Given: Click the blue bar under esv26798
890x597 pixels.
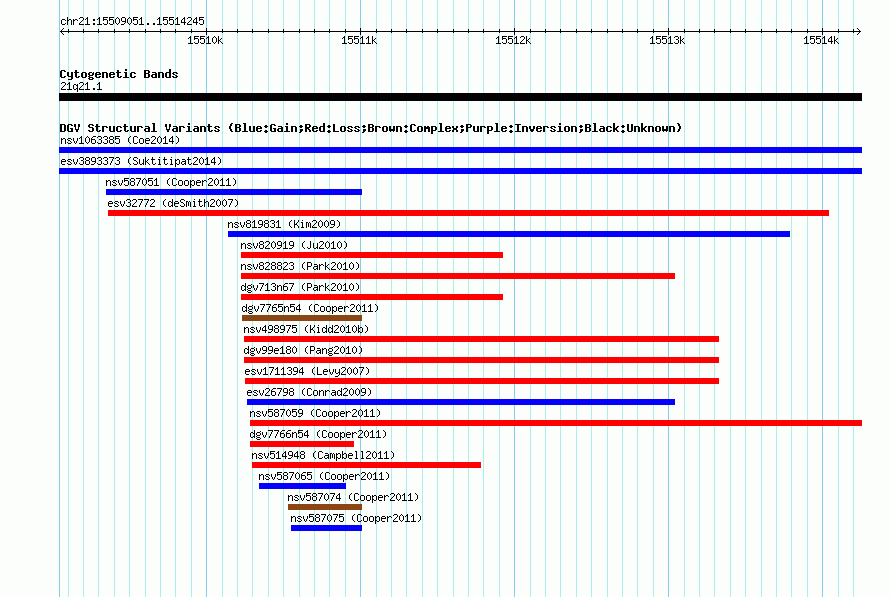Looking at the screenshot, I should point(461,402).
